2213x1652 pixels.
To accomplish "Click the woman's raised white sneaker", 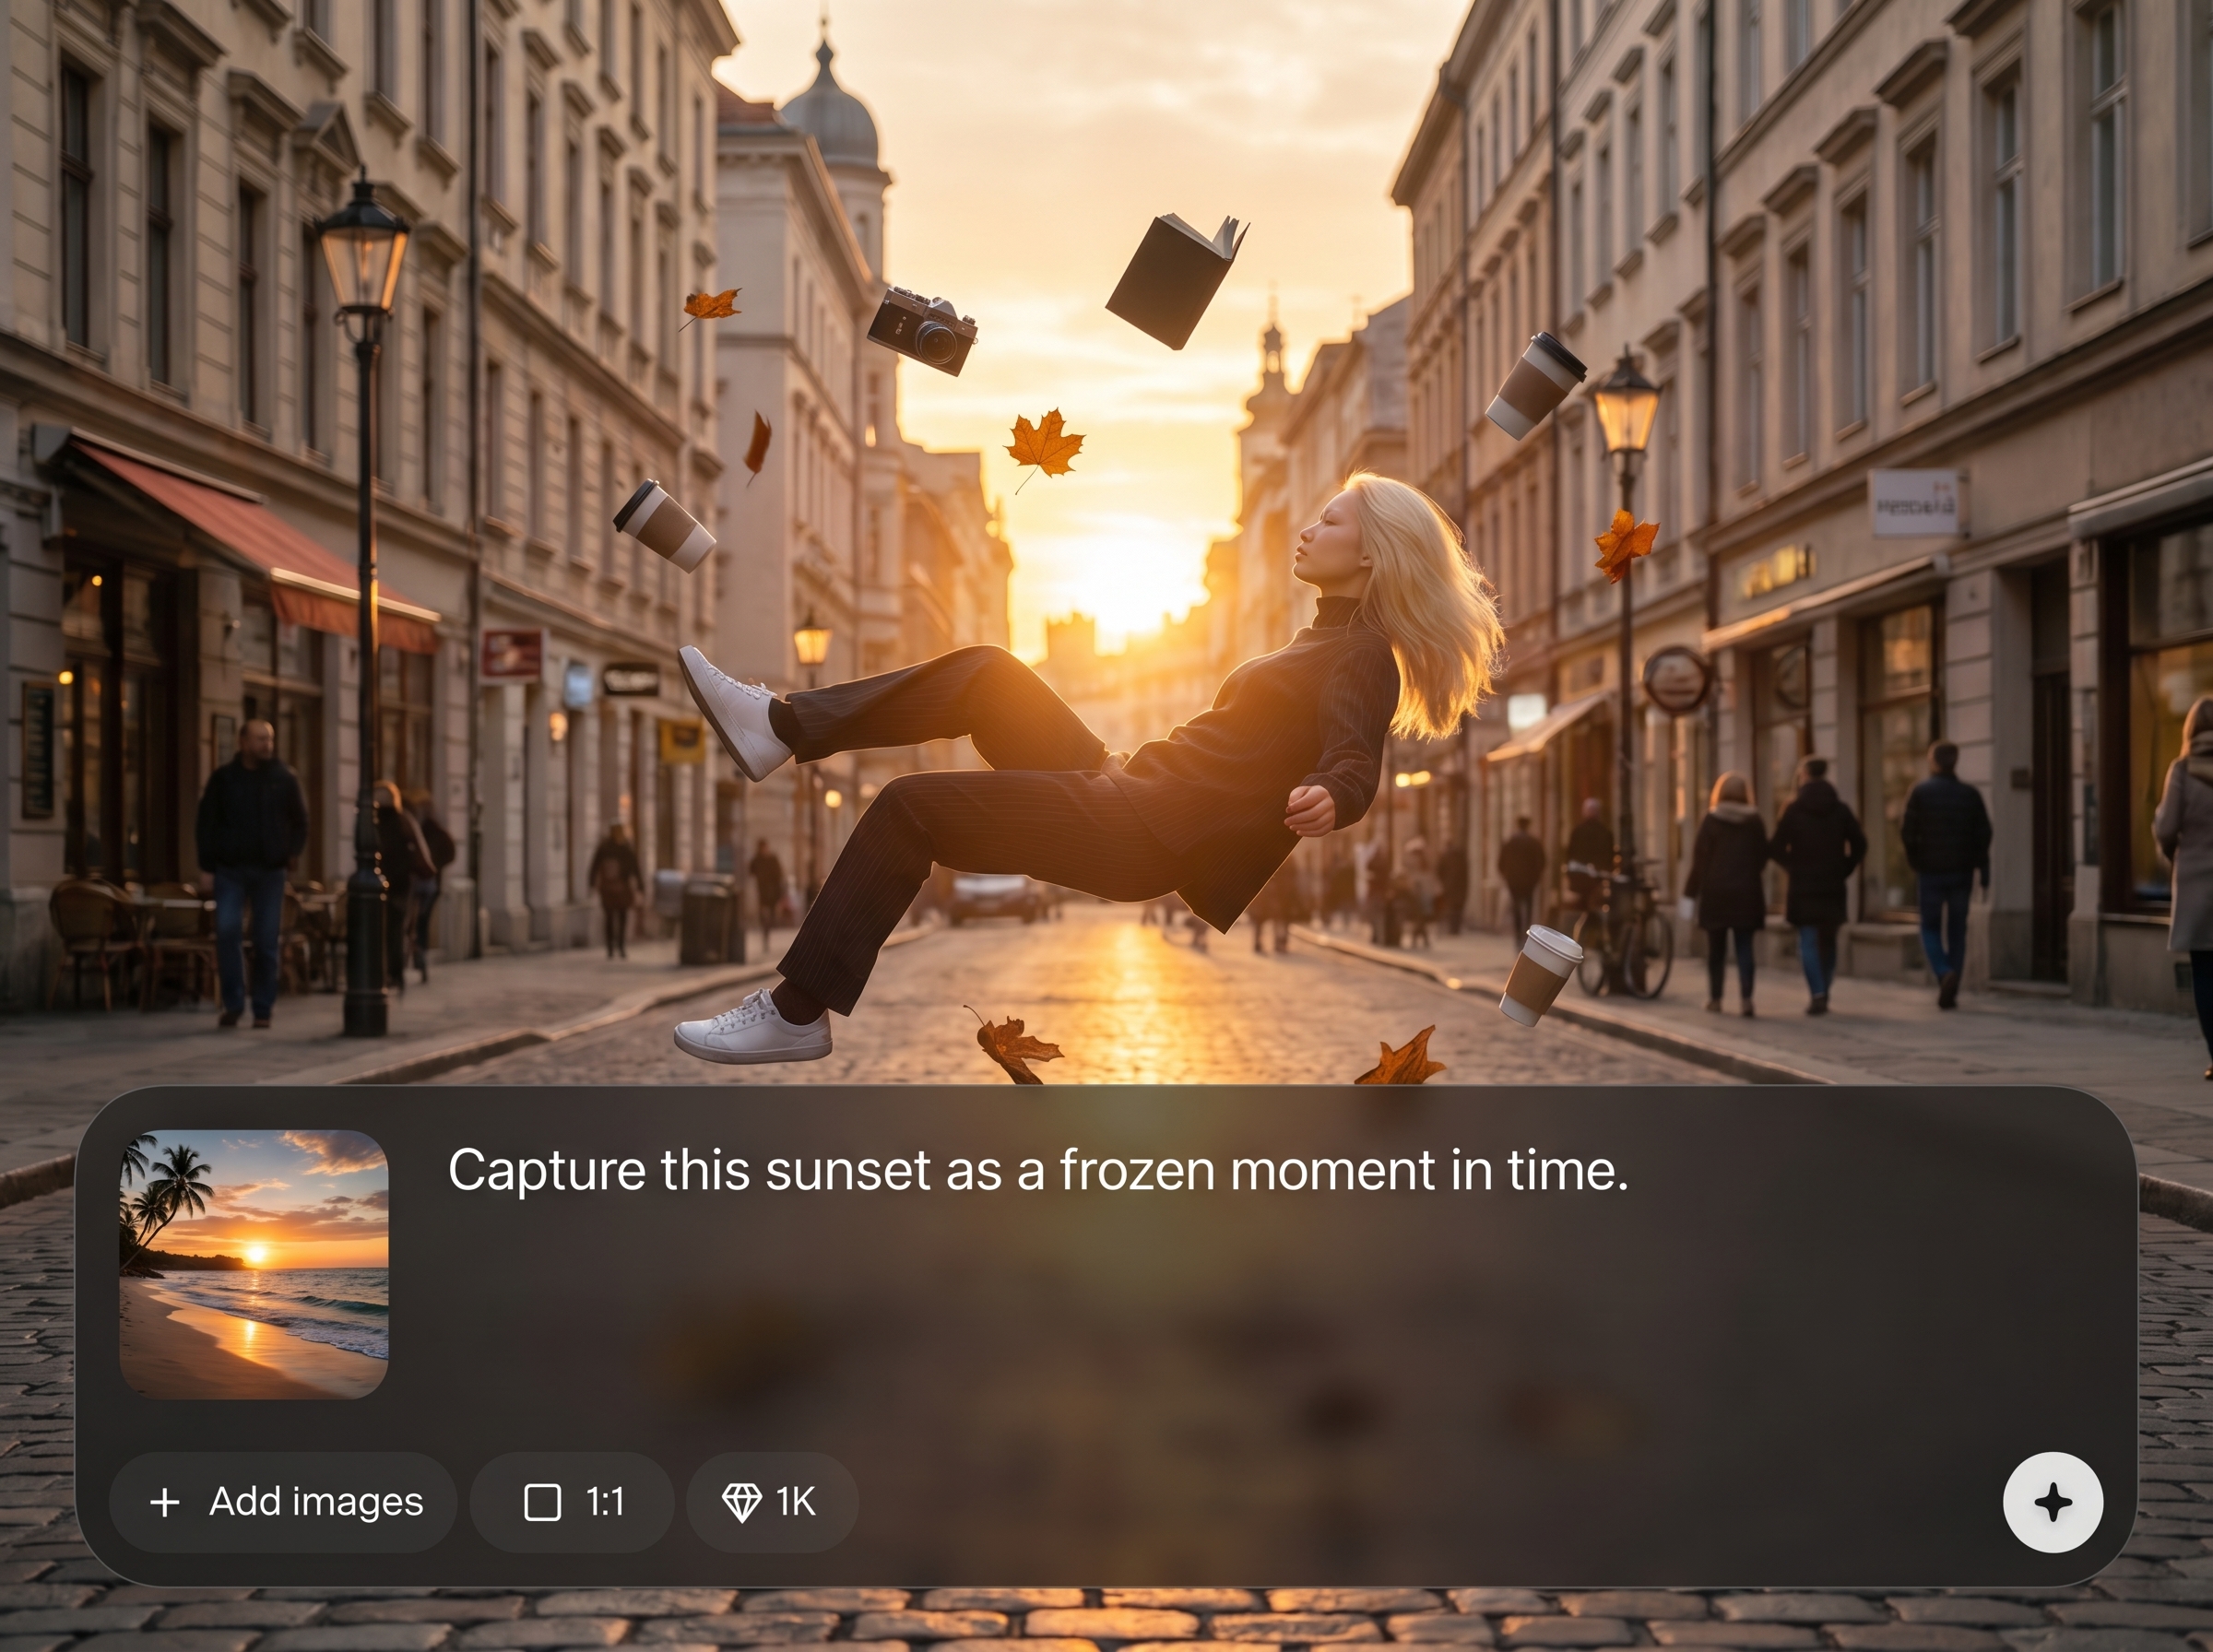I will 733,713.
